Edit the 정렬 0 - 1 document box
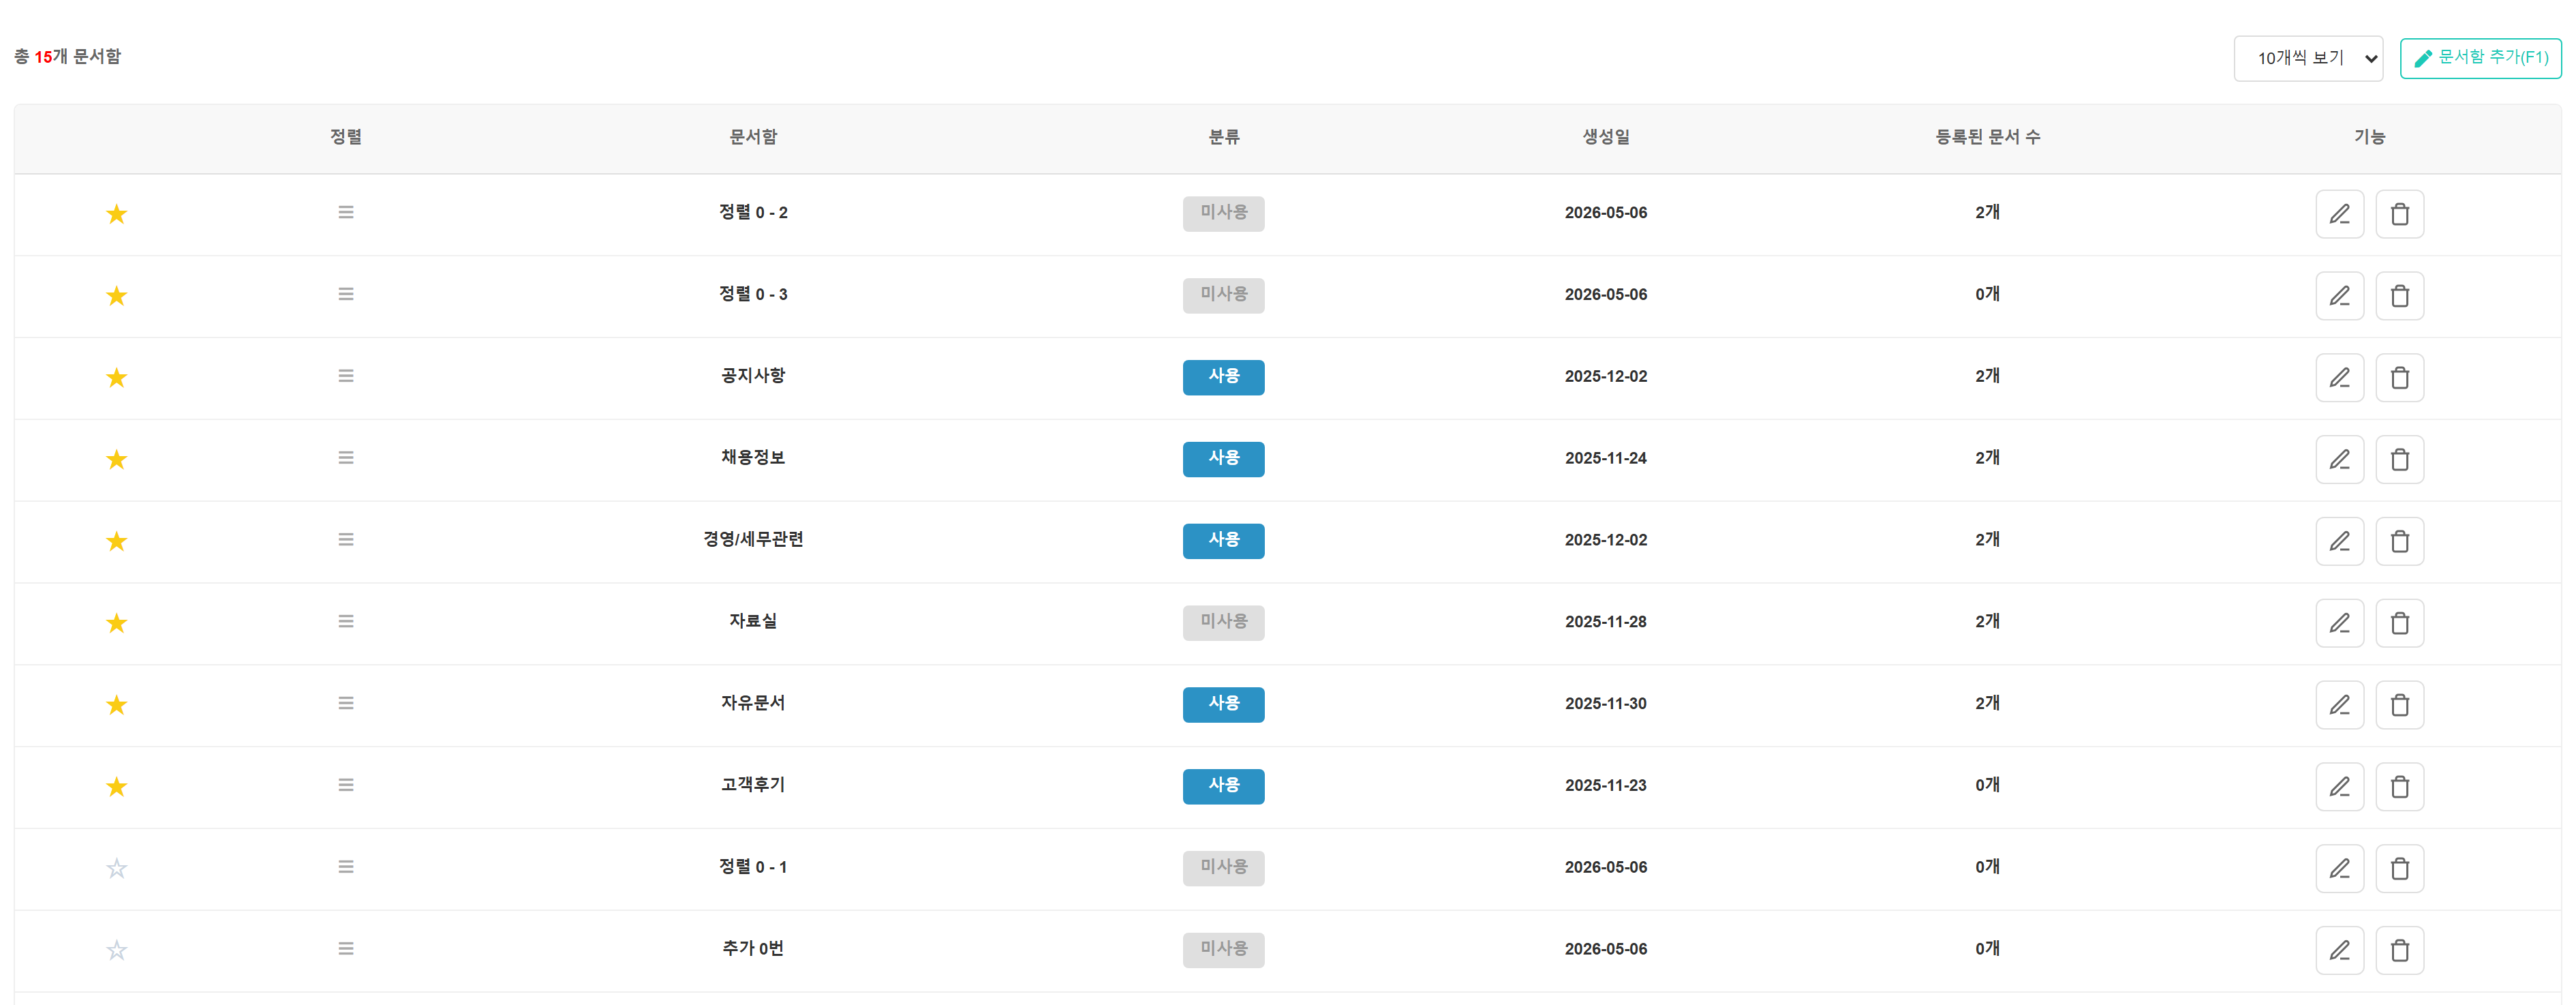The image size is (2576, 1005). point(2339,869)
